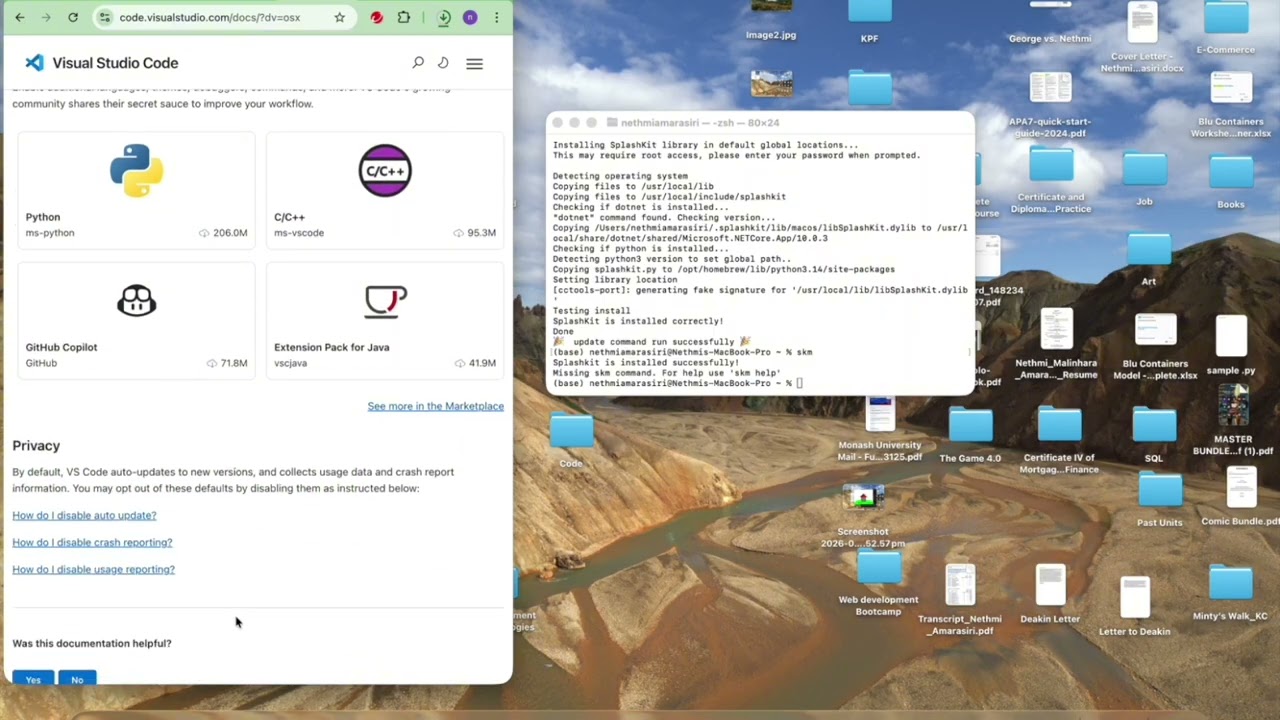
Task: Select Comic Bundle pdf file
Action: point(1241,497)
